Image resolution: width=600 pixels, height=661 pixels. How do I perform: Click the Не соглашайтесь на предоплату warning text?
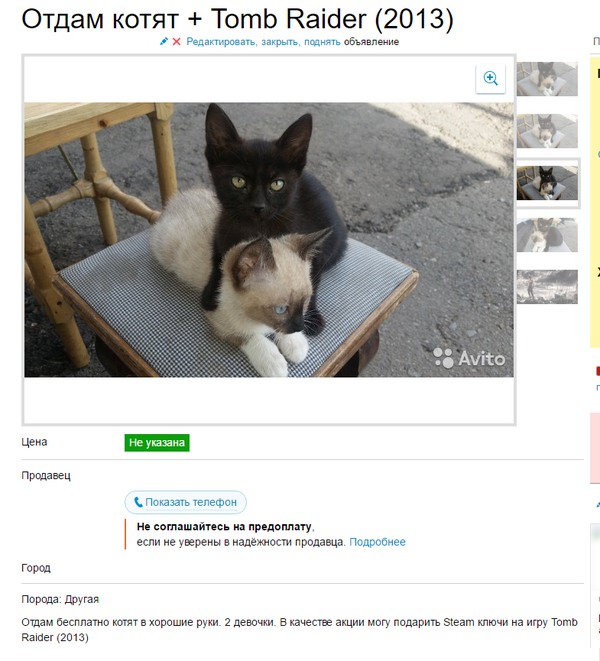point(226,527)
